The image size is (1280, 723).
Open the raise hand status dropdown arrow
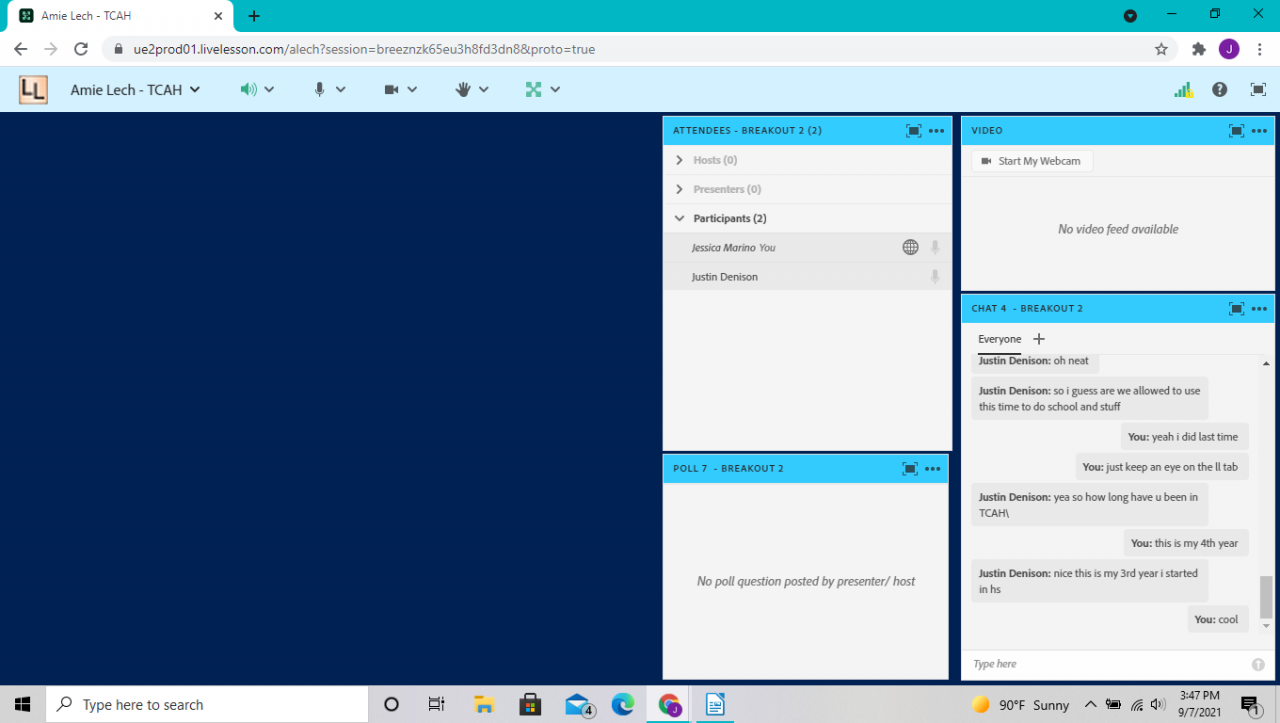484,89
